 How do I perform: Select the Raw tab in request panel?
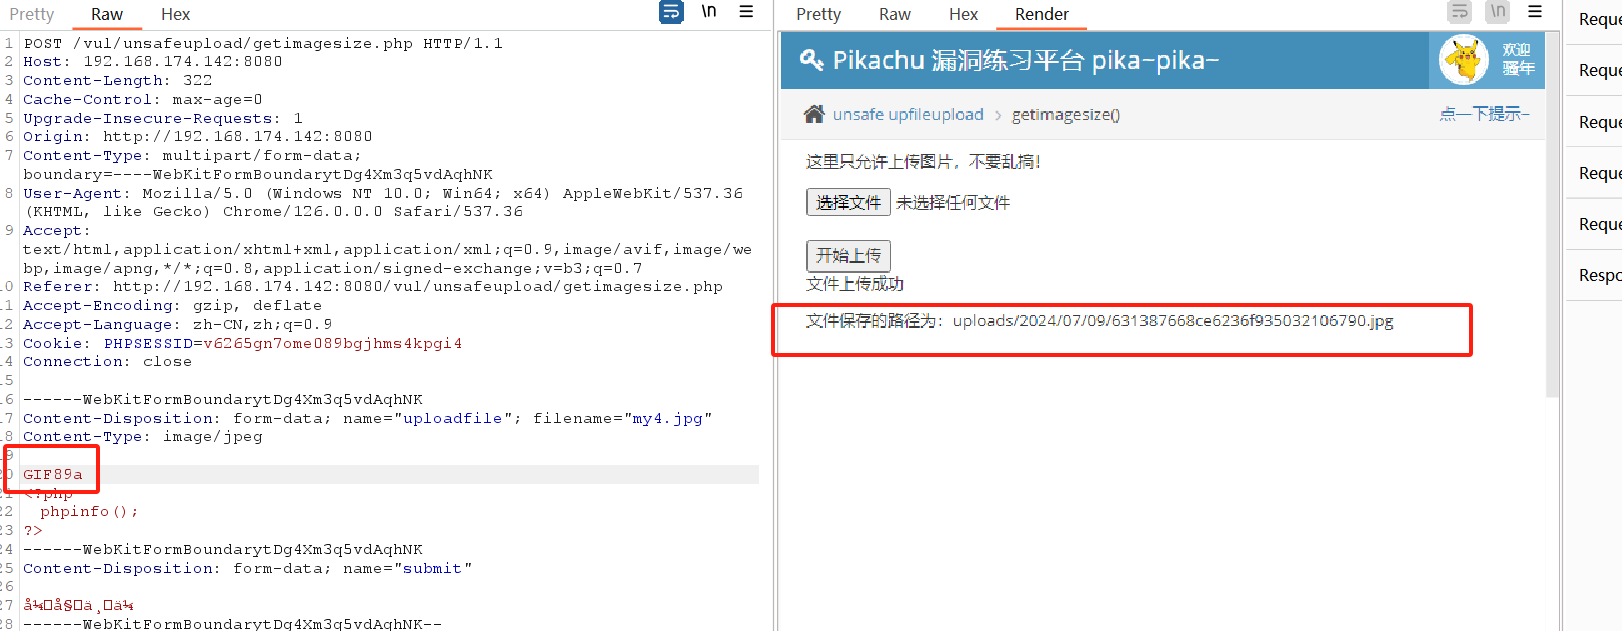[x=107, y=14]
